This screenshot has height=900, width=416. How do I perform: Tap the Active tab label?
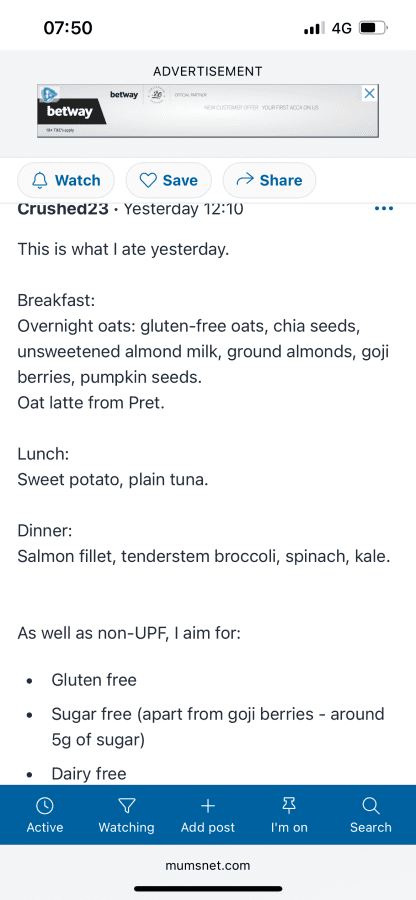click(45, 828)
